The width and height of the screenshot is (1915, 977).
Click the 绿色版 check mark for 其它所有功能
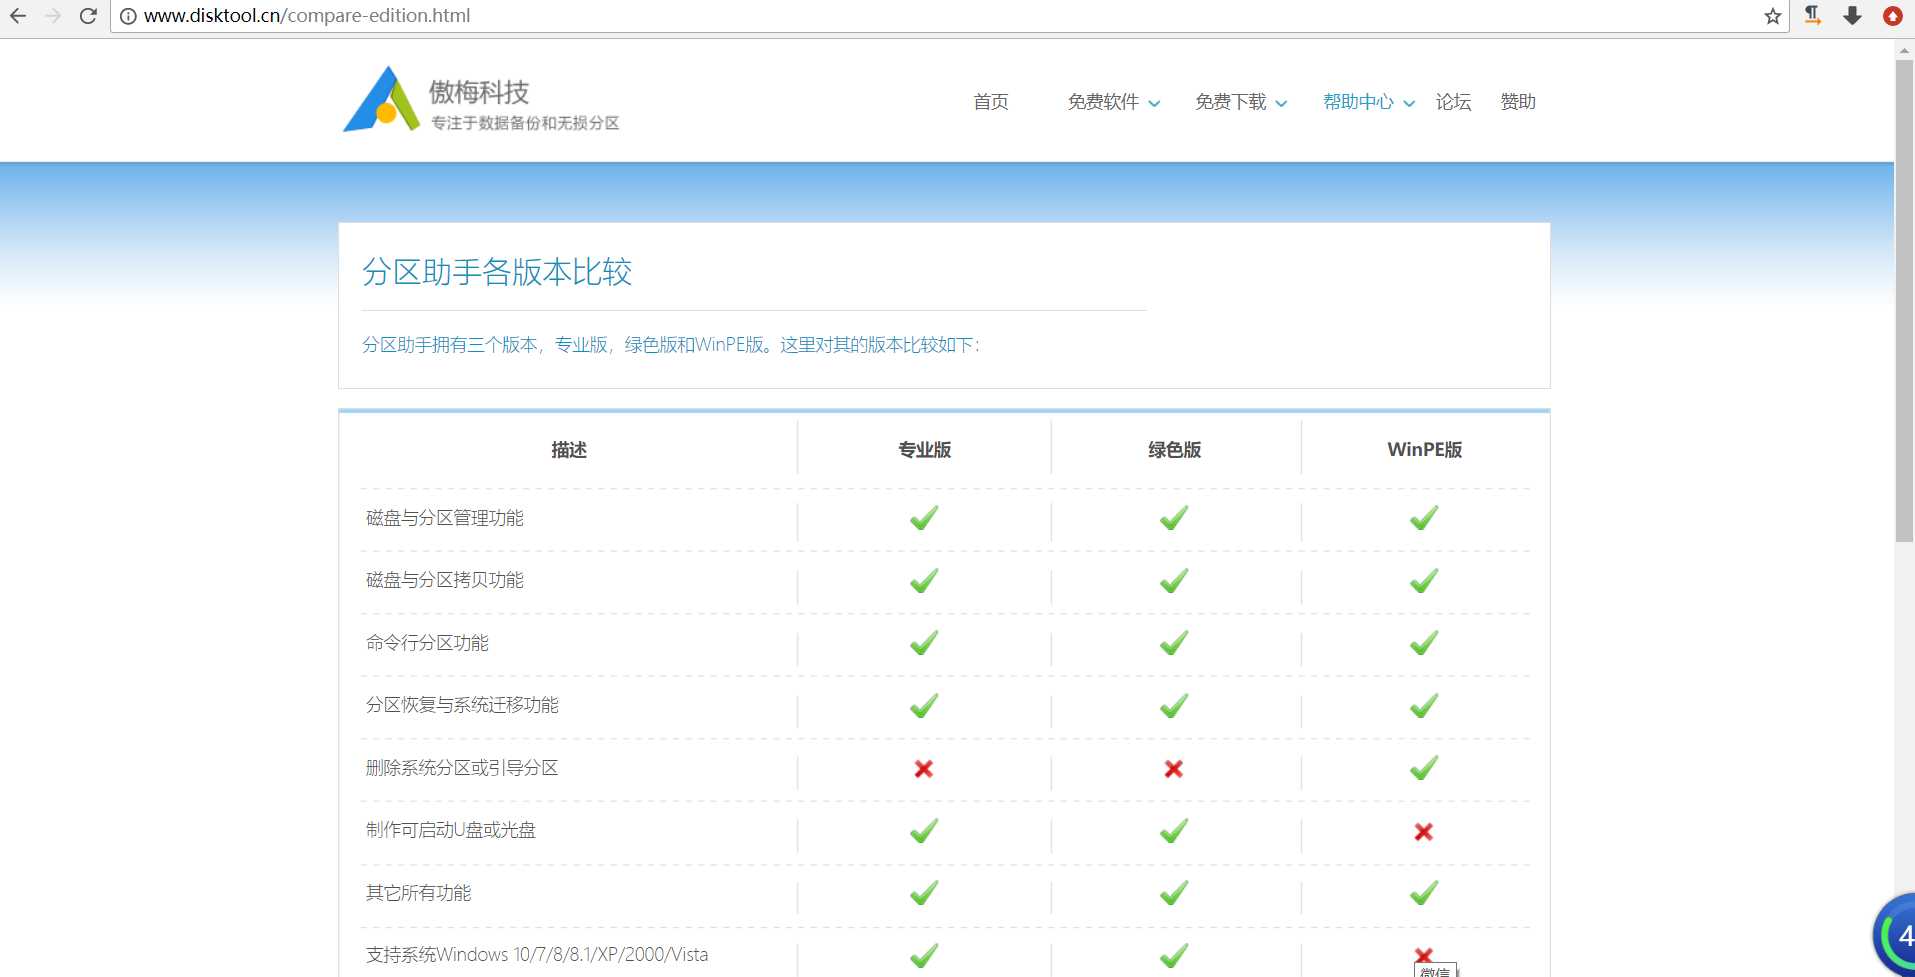(x=1174, y=893)
